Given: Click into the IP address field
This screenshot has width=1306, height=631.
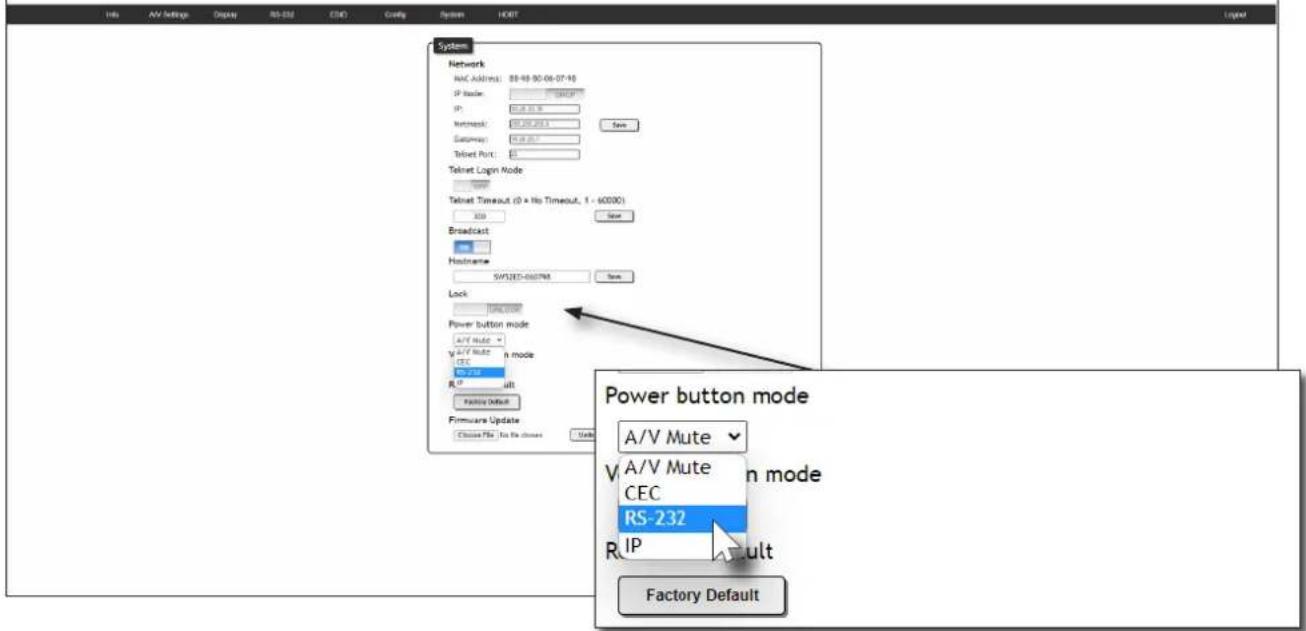Looking at the screenshot, I should point(544,109).
